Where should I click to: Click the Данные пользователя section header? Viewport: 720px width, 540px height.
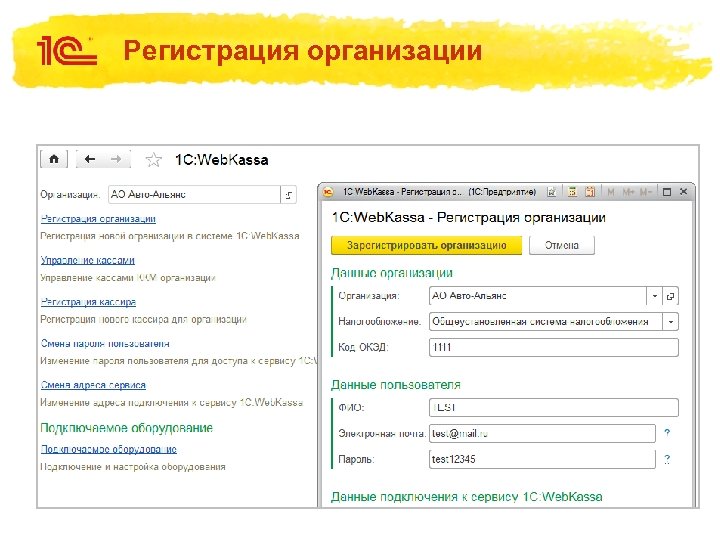pyautogui.click(x=396, y=385)
